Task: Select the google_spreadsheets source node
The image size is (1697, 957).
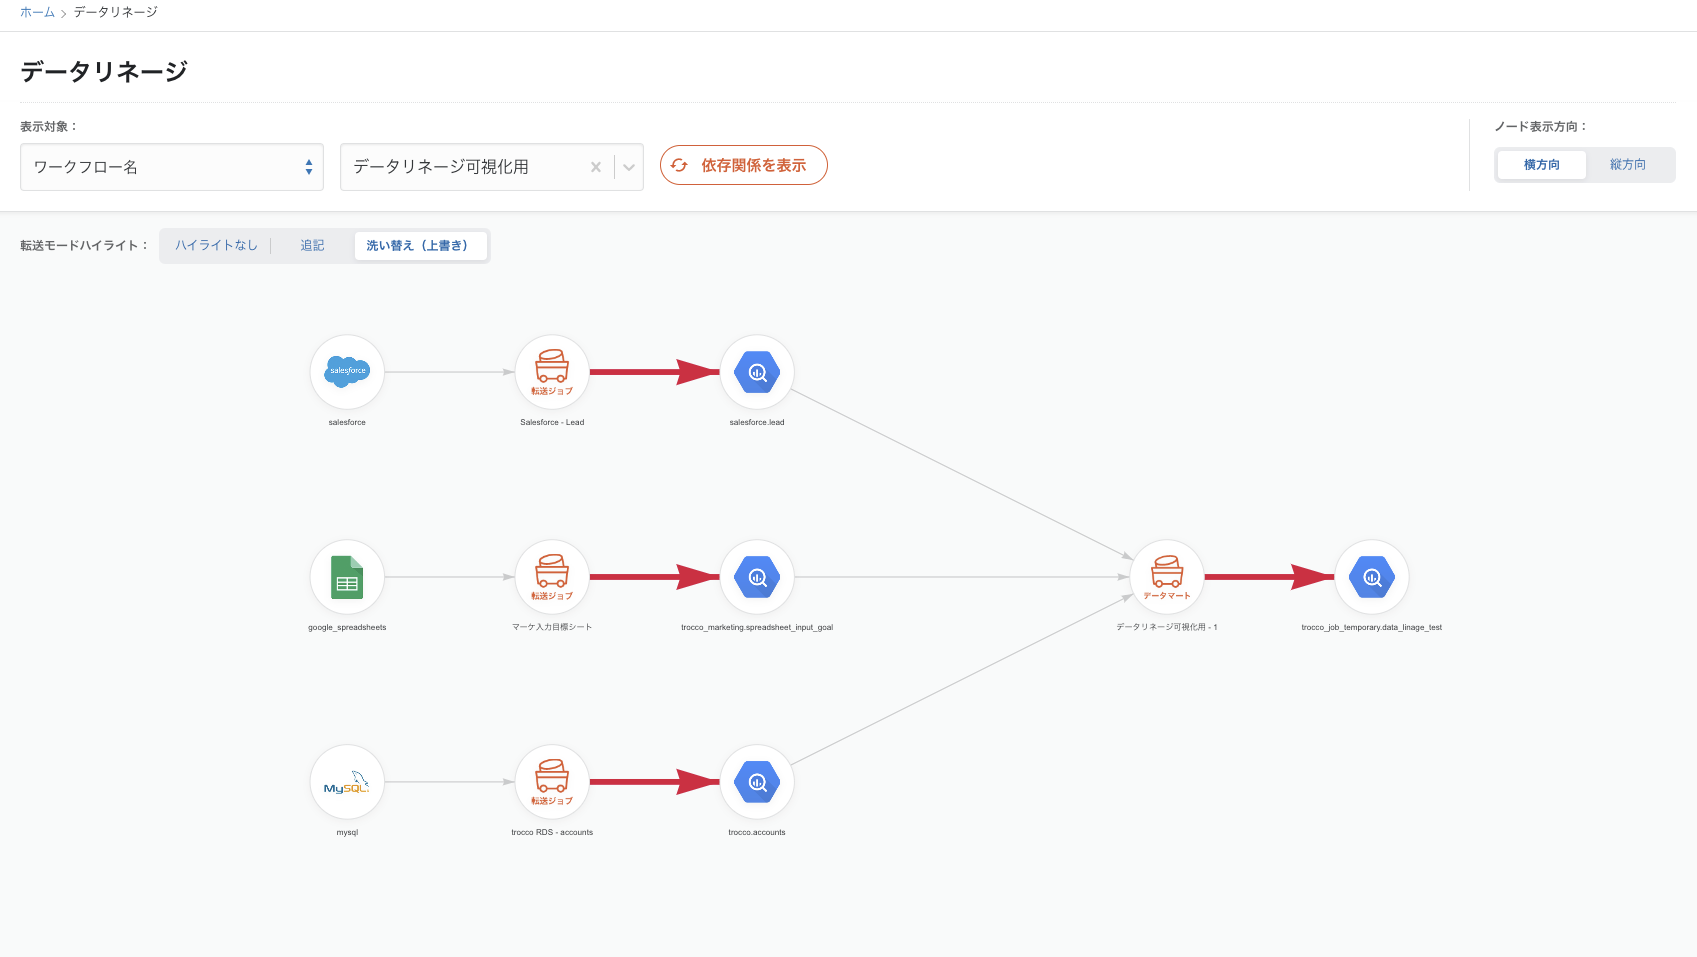Action: 347,577
